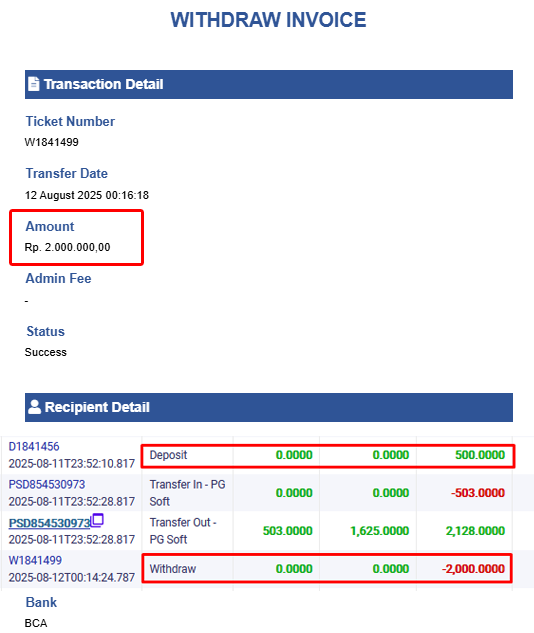
Task: Open PSD854530973 in the Transfer In row
Action: coord(47,484)
